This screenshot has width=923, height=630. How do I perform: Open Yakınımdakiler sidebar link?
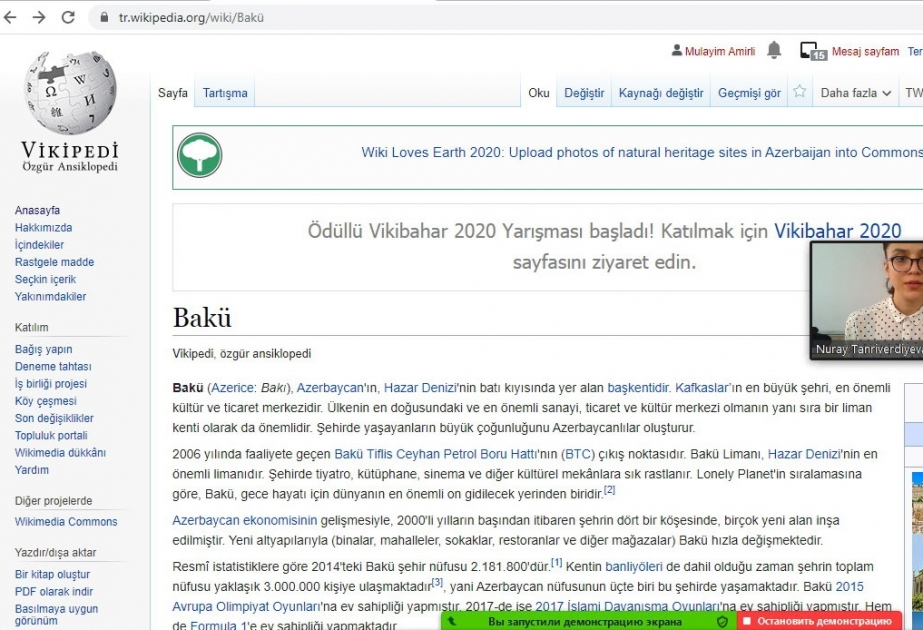pos(51,296)
